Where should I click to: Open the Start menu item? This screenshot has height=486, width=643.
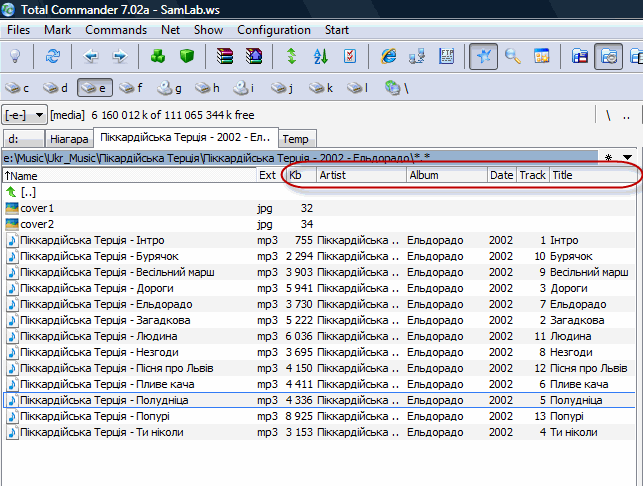(337, 30)
